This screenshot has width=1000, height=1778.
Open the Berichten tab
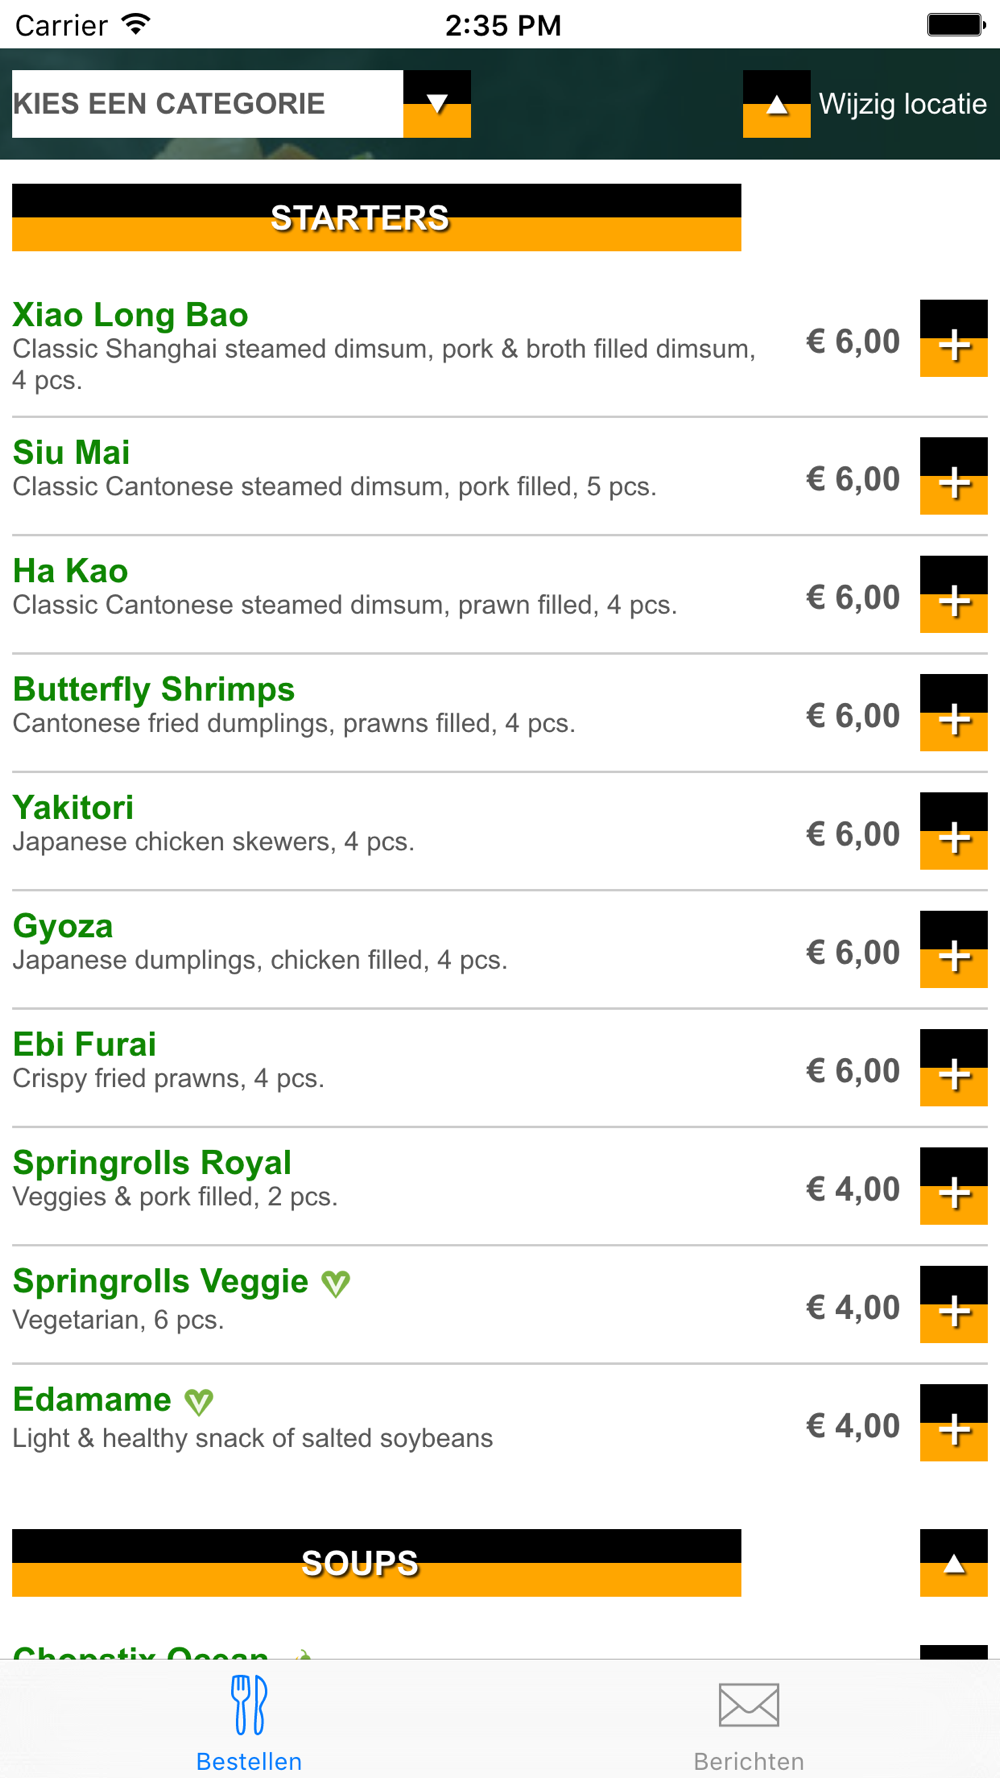click(749, 1720)
